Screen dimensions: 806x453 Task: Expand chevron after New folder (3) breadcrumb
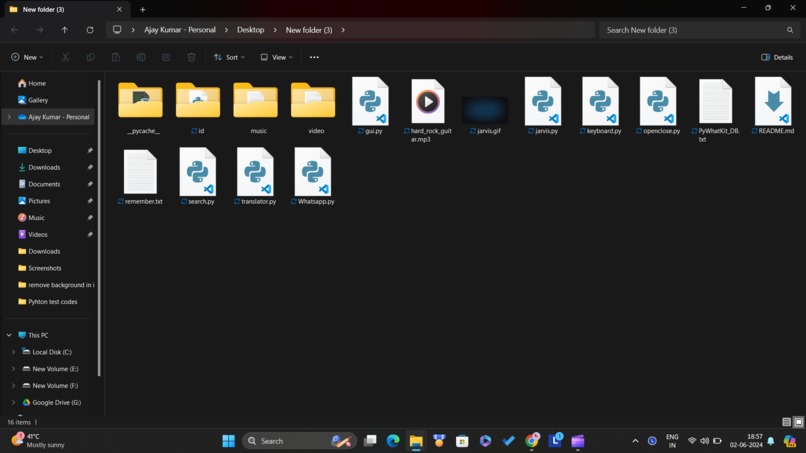[343, 30]
